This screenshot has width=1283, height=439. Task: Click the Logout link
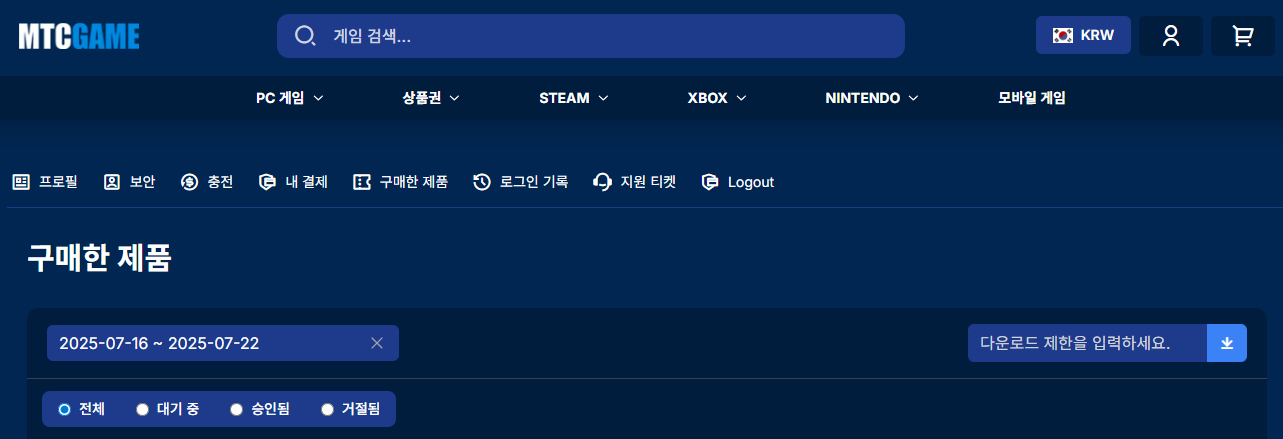pos(738,182)
